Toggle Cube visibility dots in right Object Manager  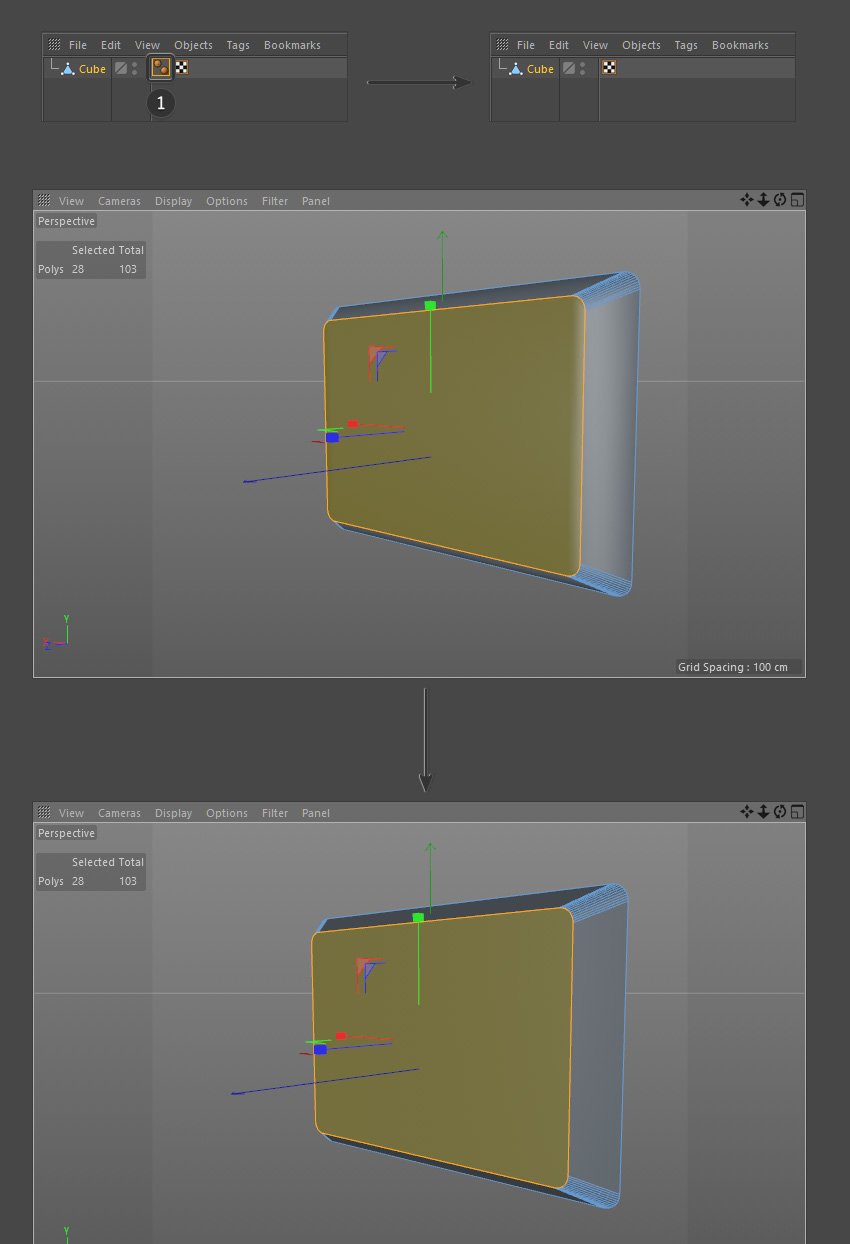coord(583,68)
